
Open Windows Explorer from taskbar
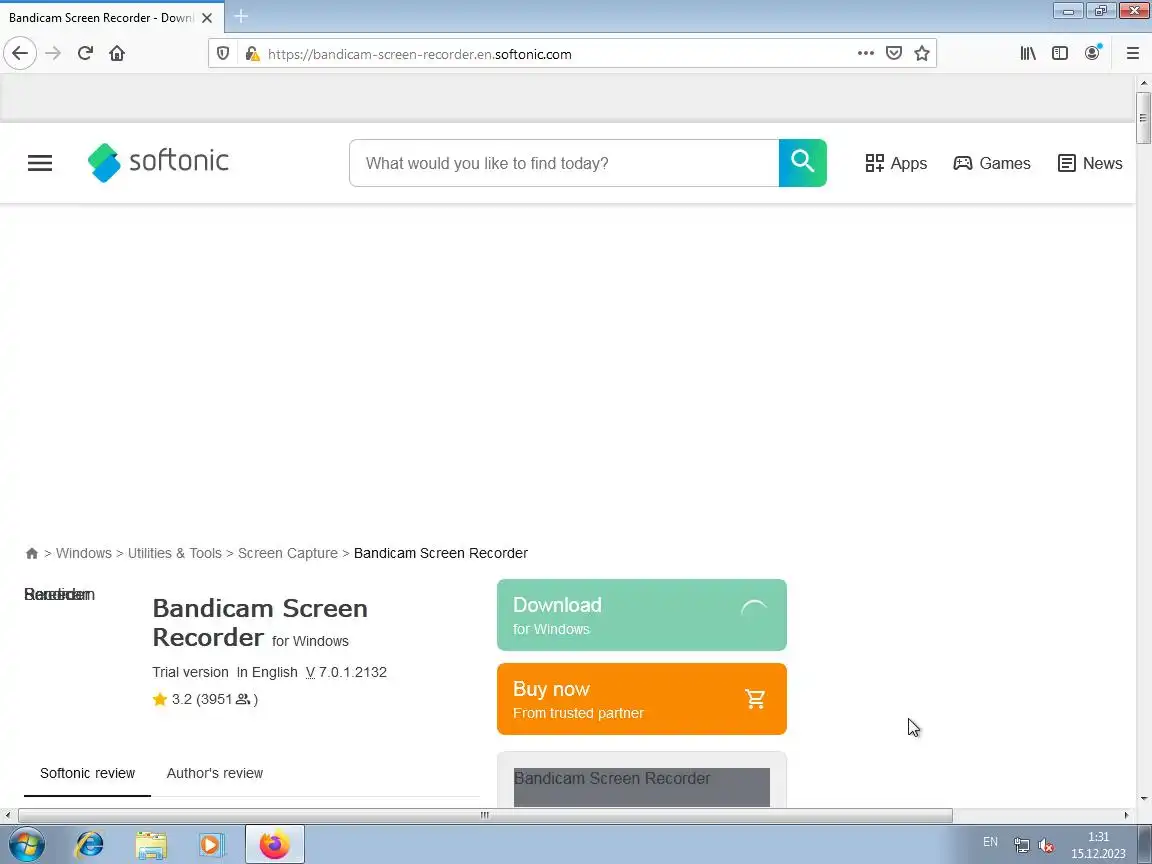[151, 845]
